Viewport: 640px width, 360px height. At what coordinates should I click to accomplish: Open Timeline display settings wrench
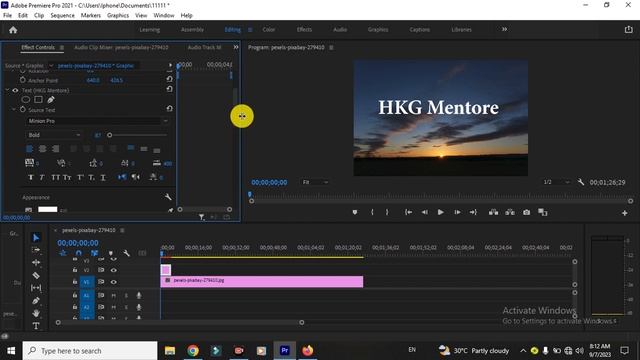point(127,253)
